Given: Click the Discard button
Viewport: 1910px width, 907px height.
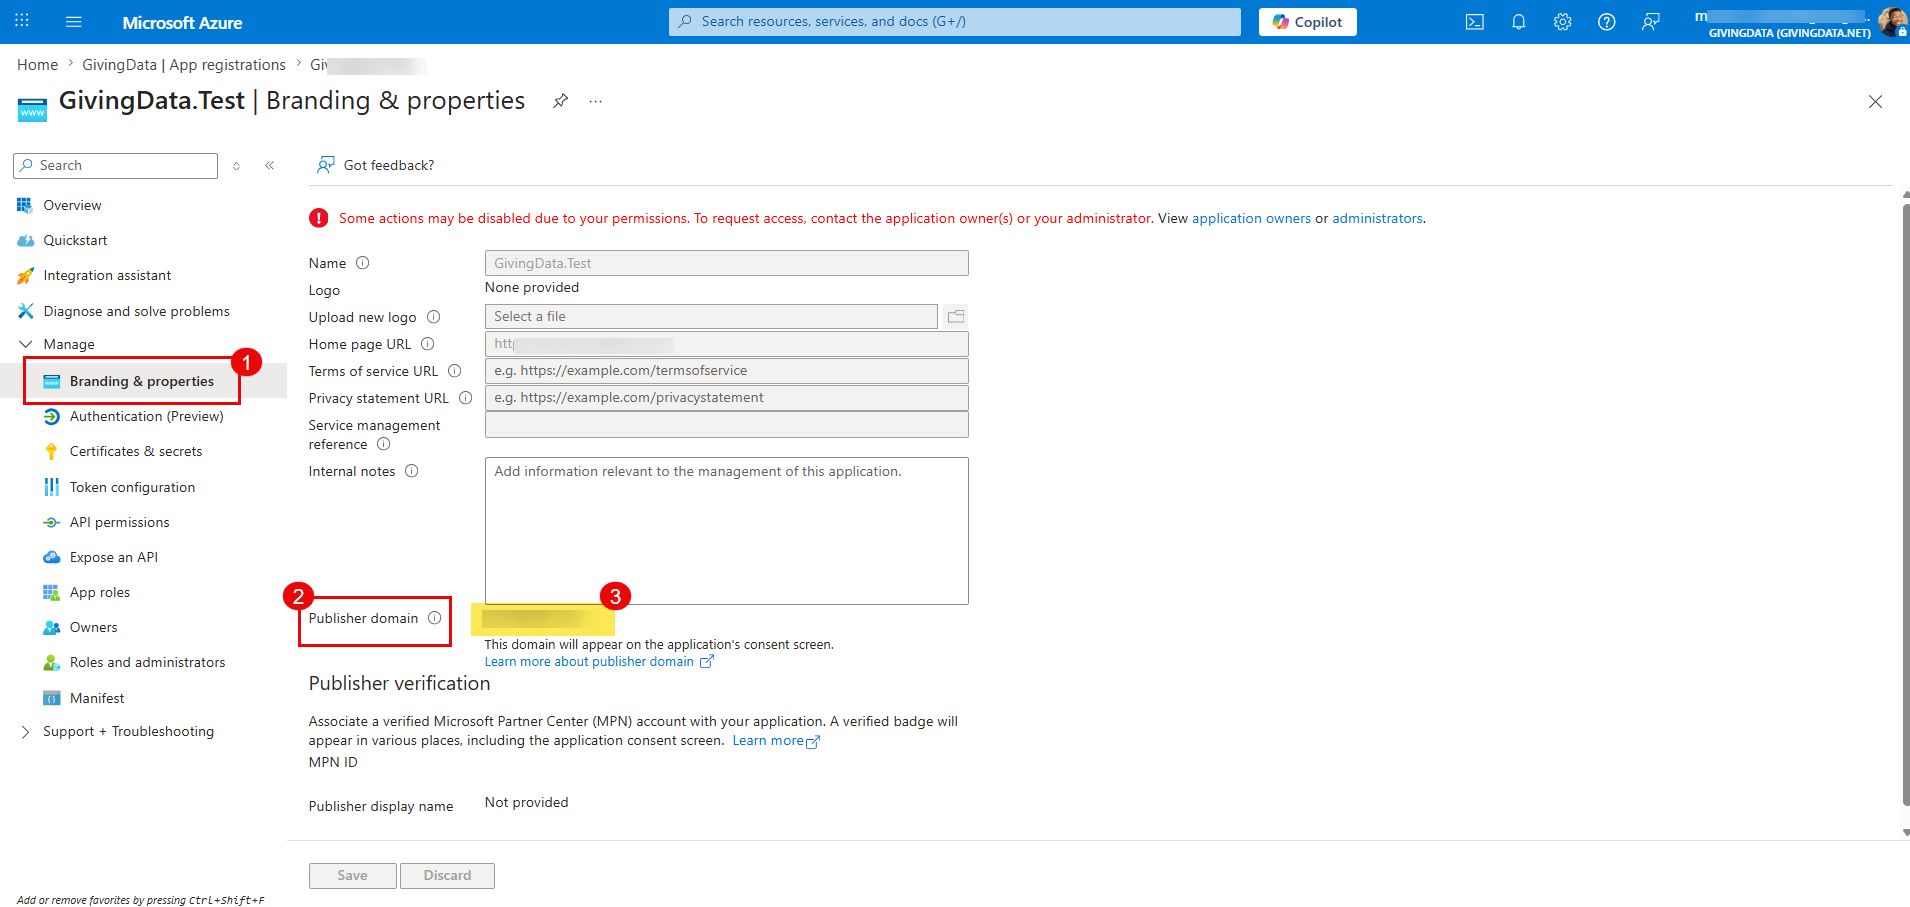Looking at the screenshot, I should pos(447,876).
